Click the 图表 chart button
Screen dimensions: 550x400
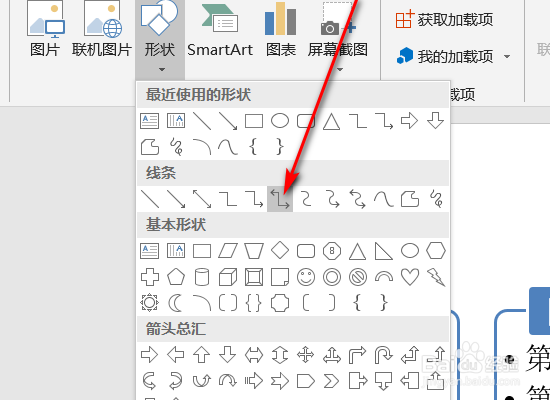[281, 30]
